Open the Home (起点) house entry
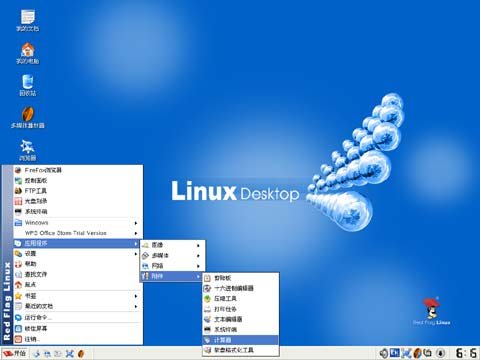This screenshot has width=480, height=360. click(x=78, y=284)
